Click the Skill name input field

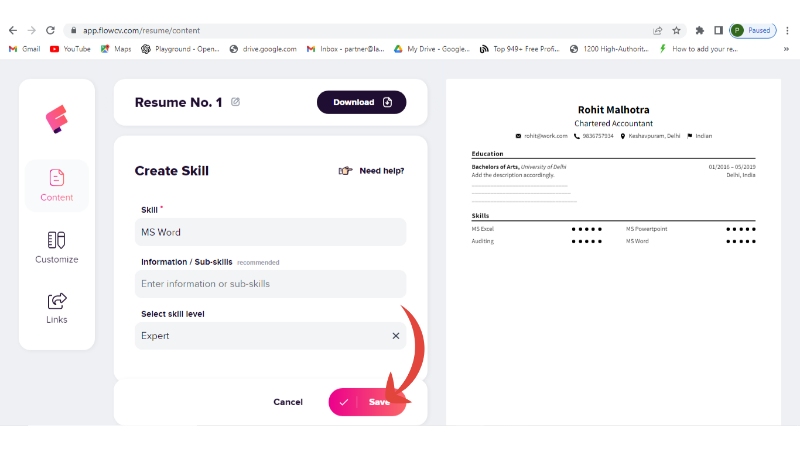270,232
